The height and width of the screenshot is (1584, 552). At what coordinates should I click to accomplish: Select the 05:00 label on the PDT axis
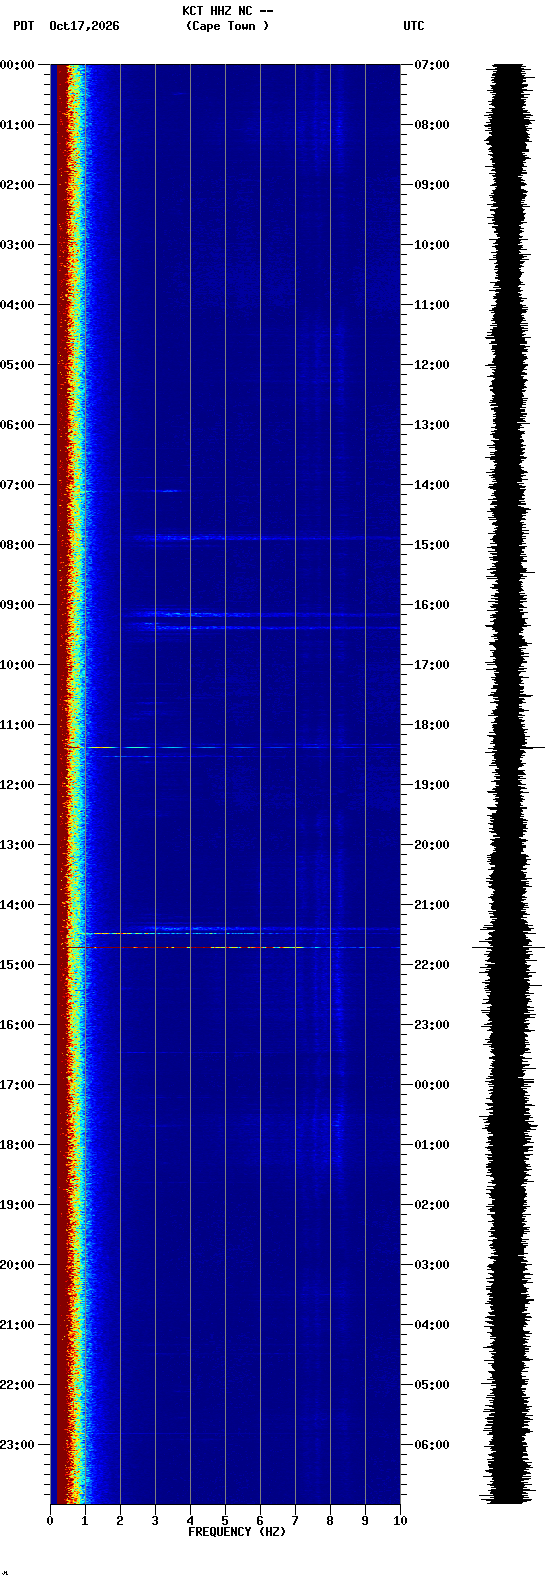point(17,365)
